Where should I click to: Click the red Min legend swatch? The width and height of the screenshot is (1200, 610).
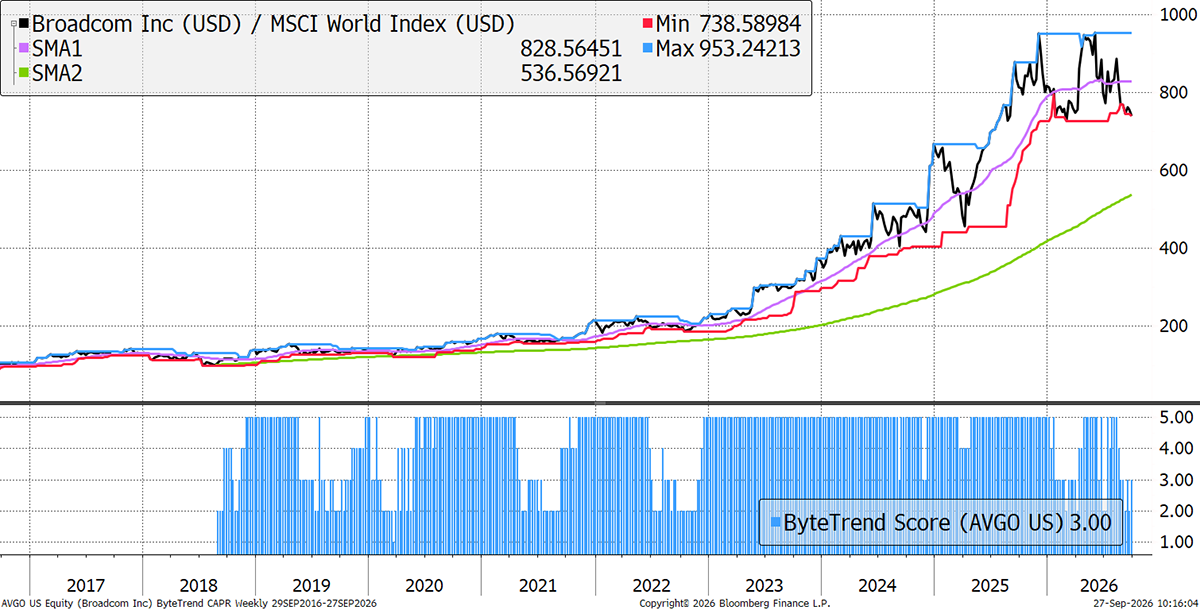pyautogui.click(x=647, y=22)
